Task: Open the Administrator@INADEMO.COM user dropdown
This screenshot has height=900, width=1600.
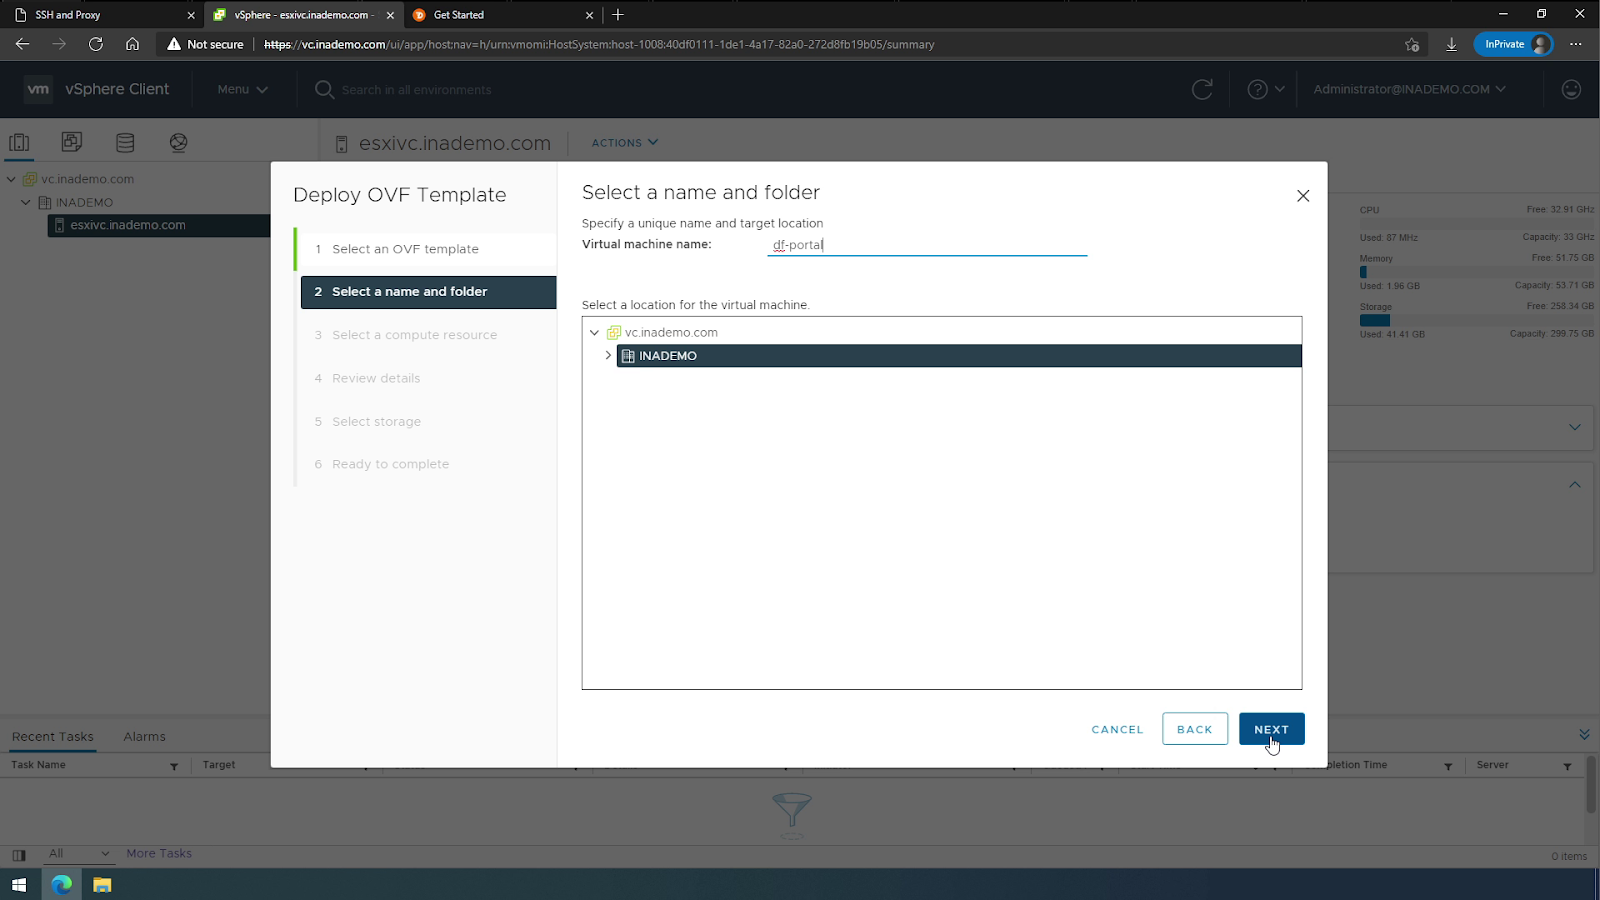Action: pos(1409,89)
